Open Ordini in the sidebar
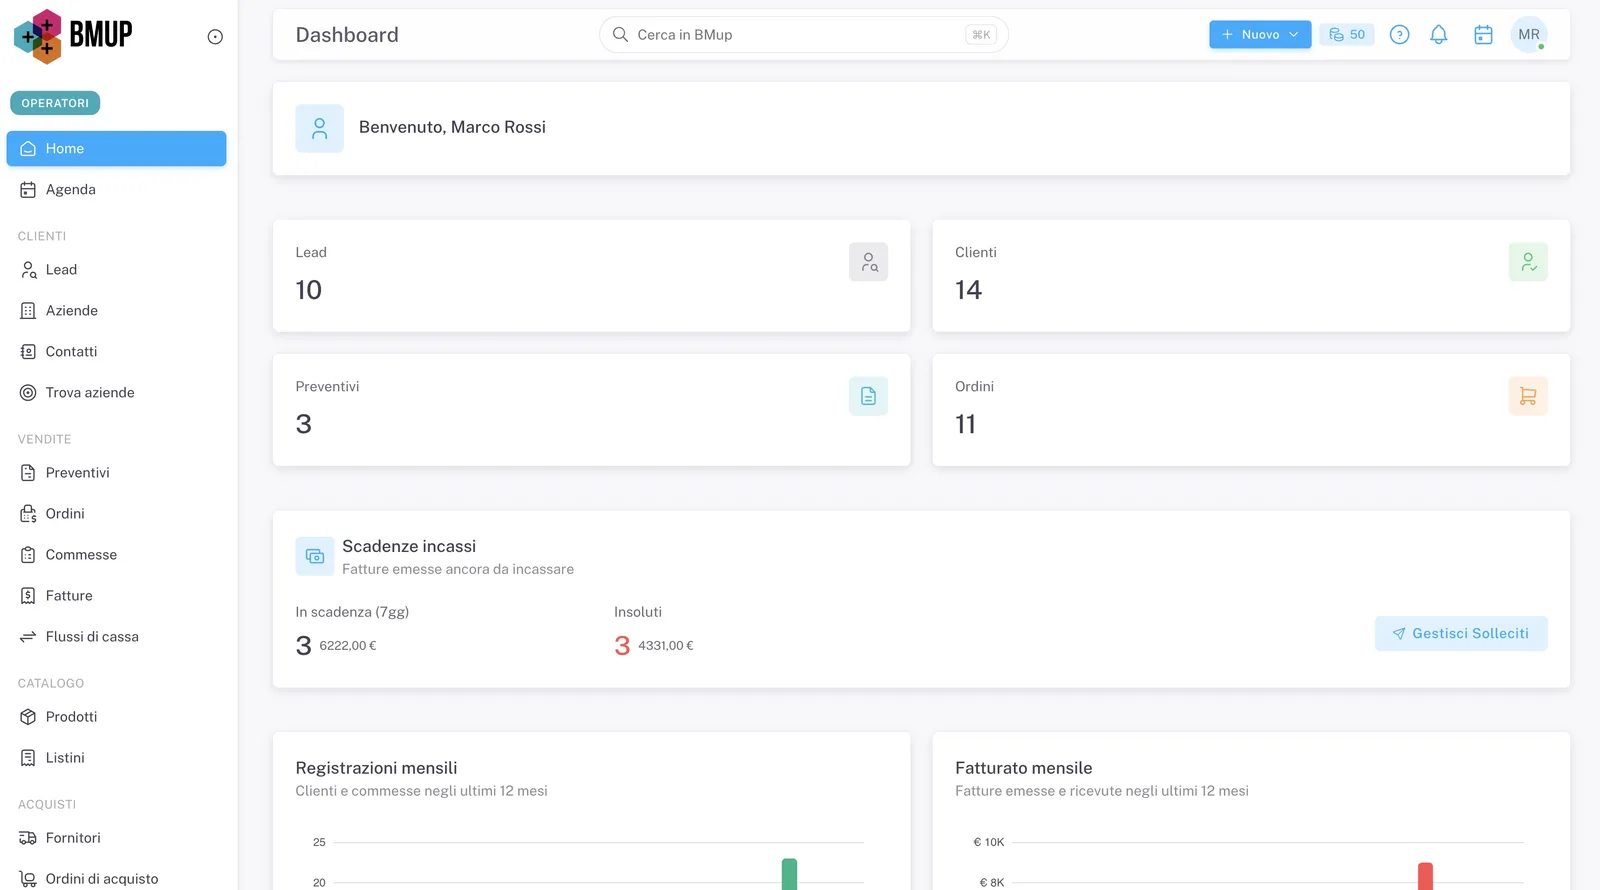This screenshot has width=1600, height=890. coord(116,514)
